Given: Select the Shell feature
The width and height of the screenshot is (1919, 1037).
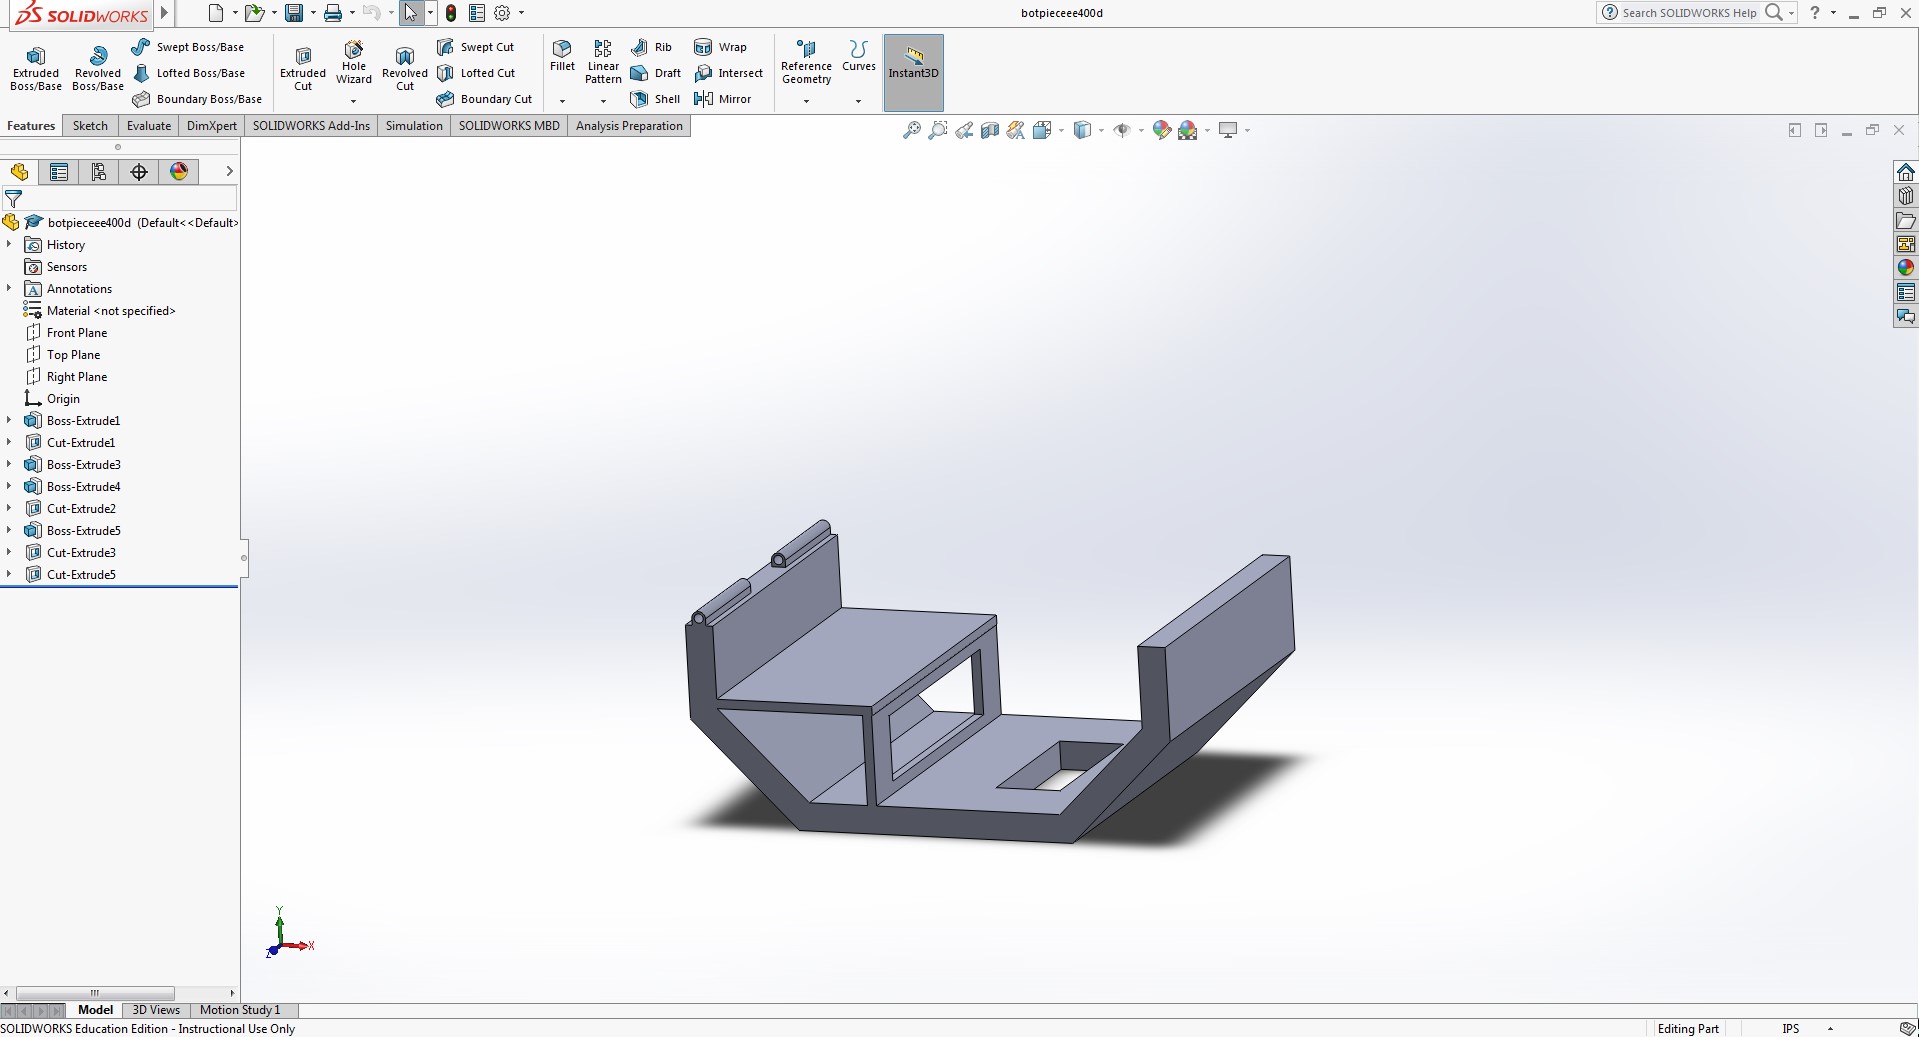Looking at the screenshot, I should tap(655, 99).
